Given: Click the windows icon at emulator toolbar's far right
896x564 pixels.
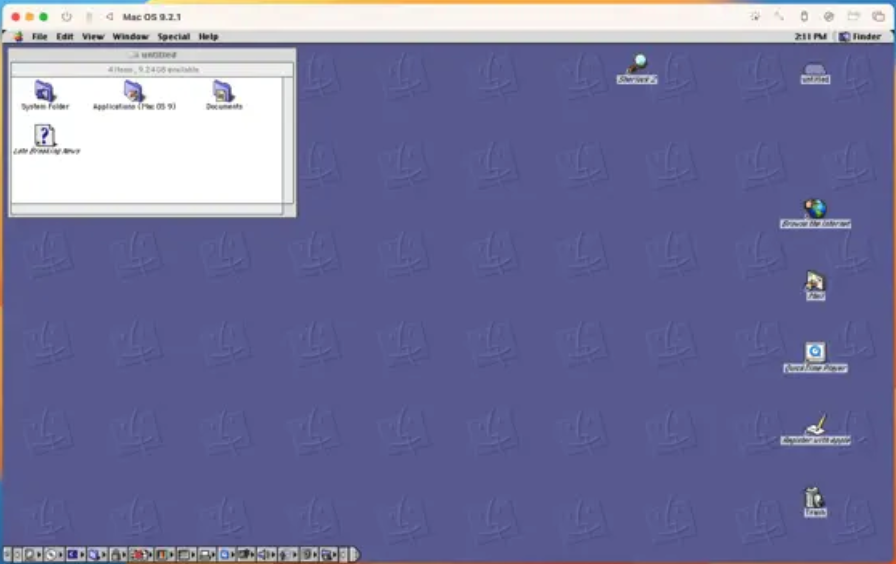Looking at the screenshot, I should (878, 17).
